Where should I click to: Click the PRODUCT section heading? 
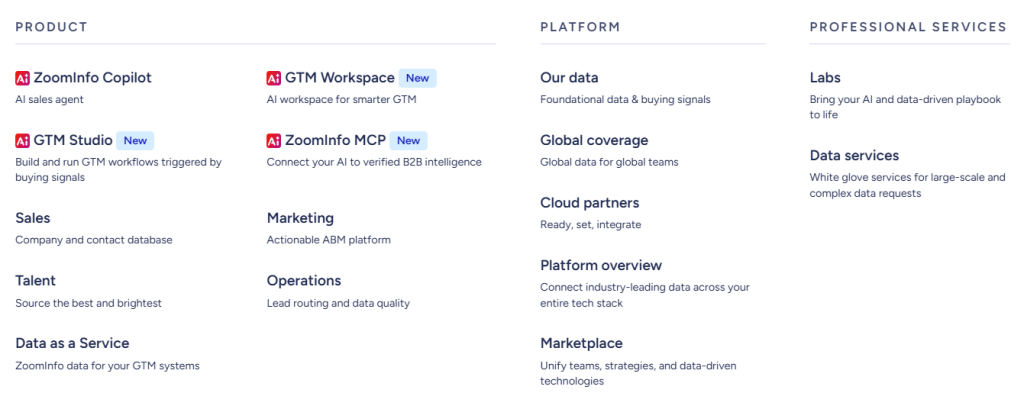pyautogui.click(x=52, y=27)
